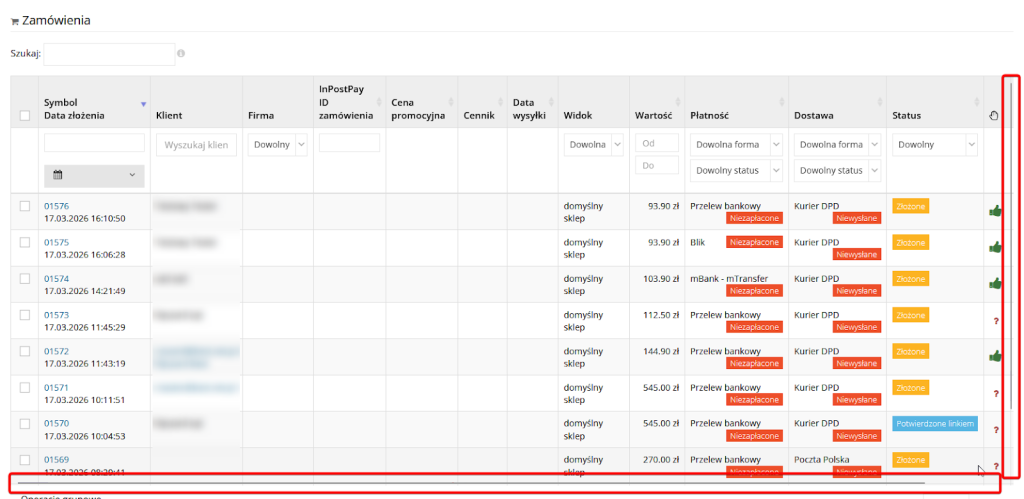
Task: Open order 01575 link
Action: [56, 242]
